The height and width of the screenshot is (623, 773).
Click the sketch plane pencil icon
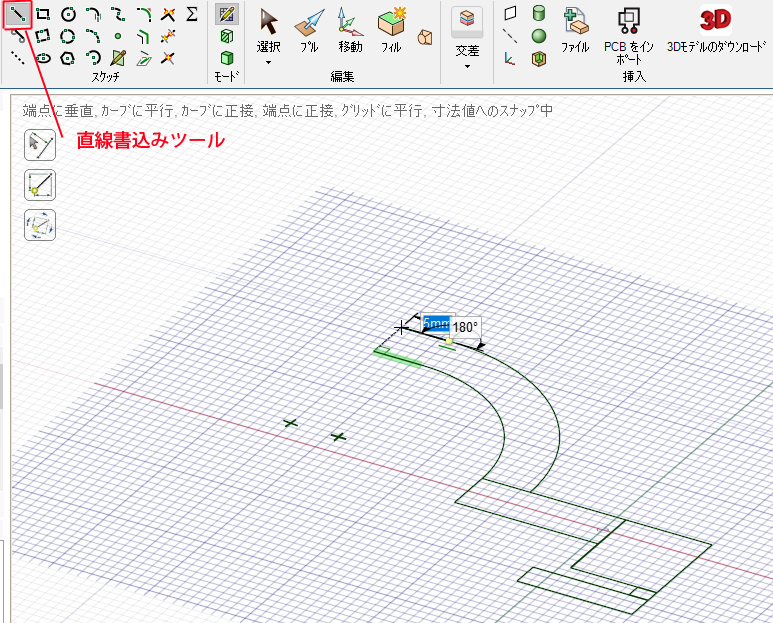point(118,58)
